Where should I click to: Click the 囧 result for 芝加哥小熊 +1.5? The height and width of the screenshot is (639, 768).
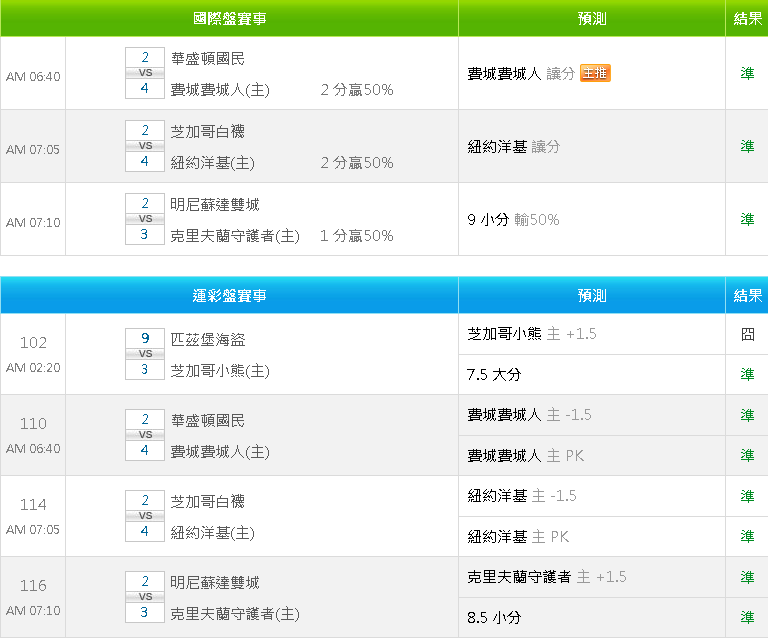747,334
